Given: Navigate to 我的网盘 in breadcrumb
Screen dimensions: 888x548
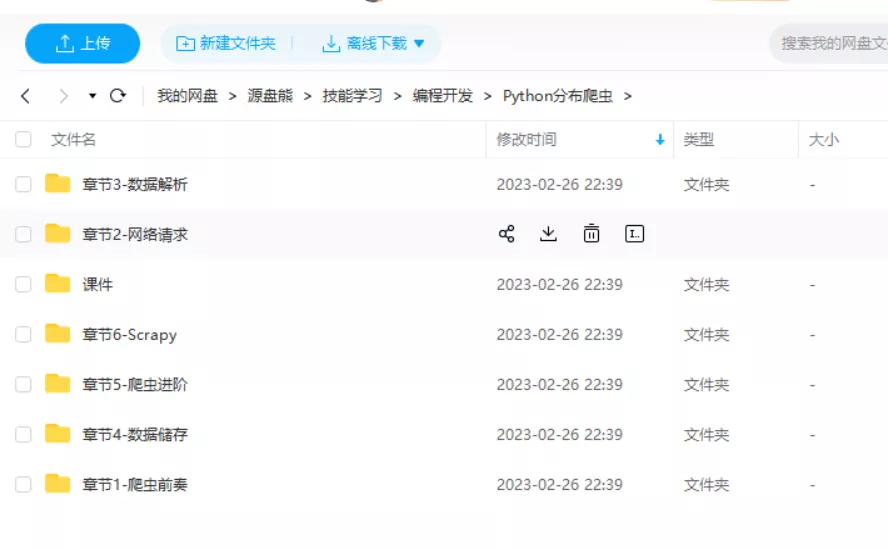Looking at the screenshot, I should point(187,96).
